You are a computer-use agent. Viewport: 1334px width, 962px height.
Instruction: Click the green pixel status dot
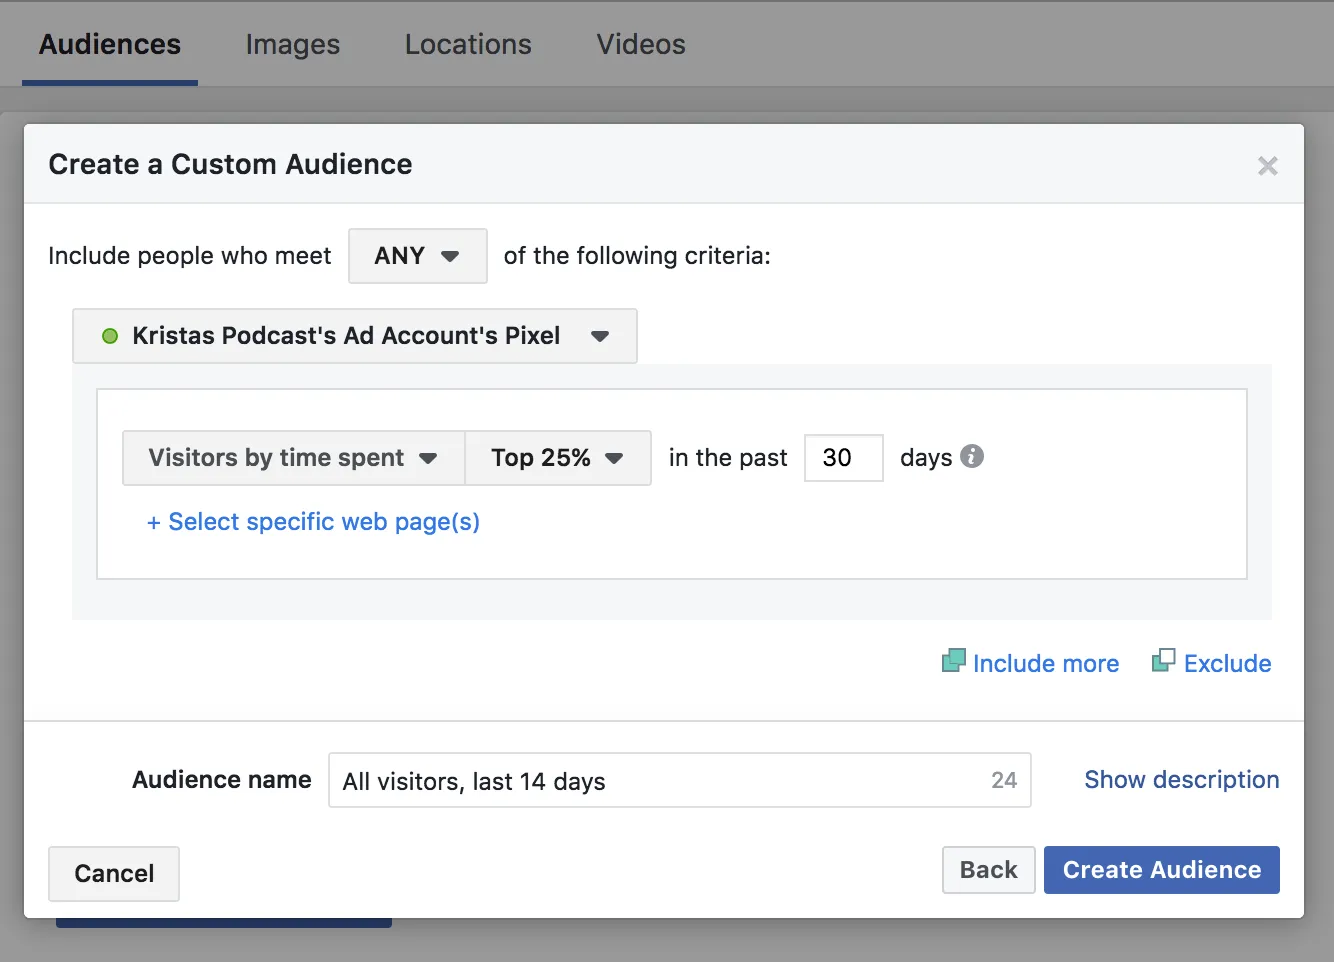[110, 336]
